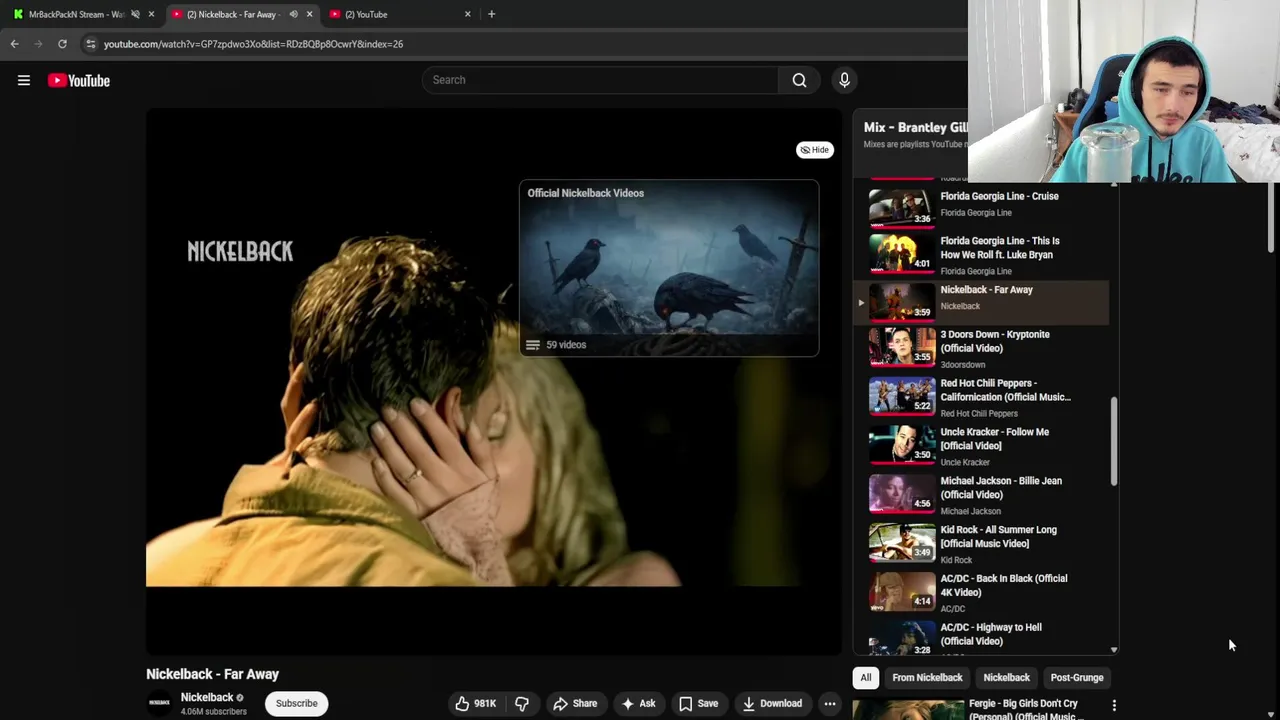Close the Nickelback - Far Away tab
Image resolution: width=1280 pixels, height=720 pixels.
[309, 14]
